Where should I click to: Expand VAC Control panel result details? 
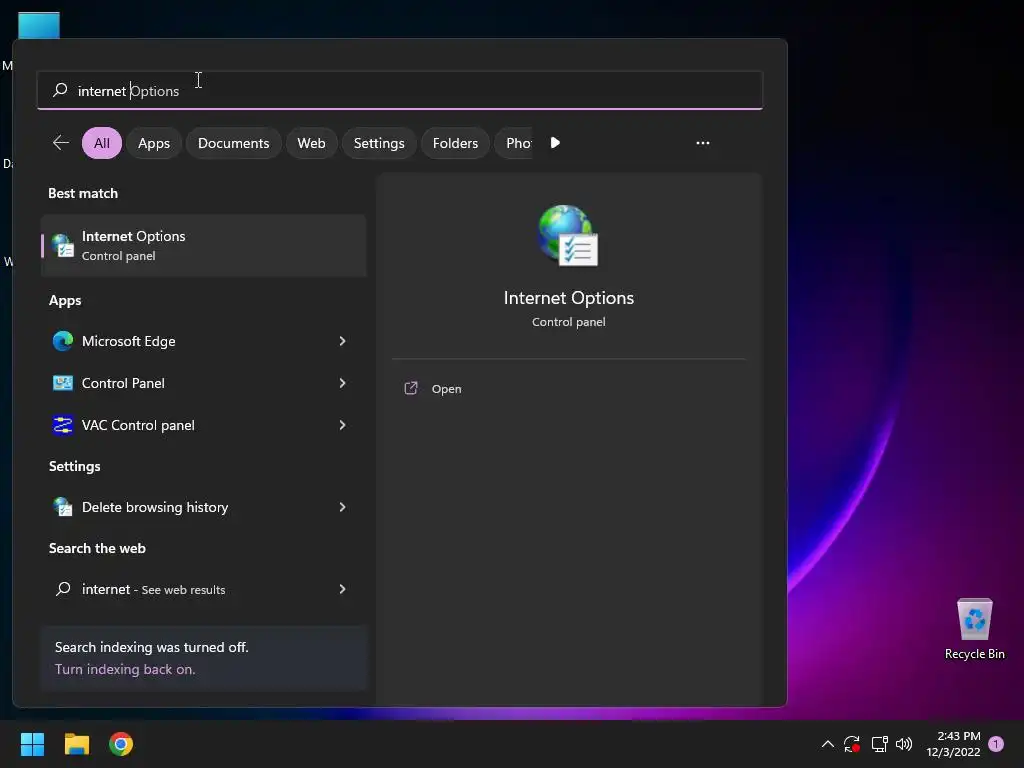tap(342, 425)
